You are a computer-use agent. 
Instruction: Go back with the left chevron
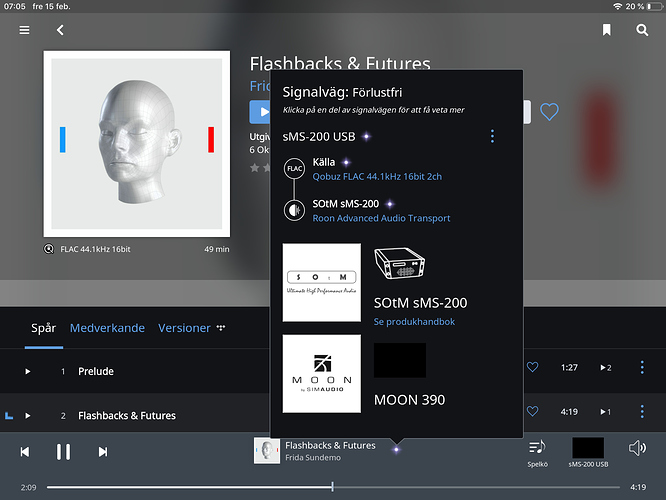[x=60, y=30]
